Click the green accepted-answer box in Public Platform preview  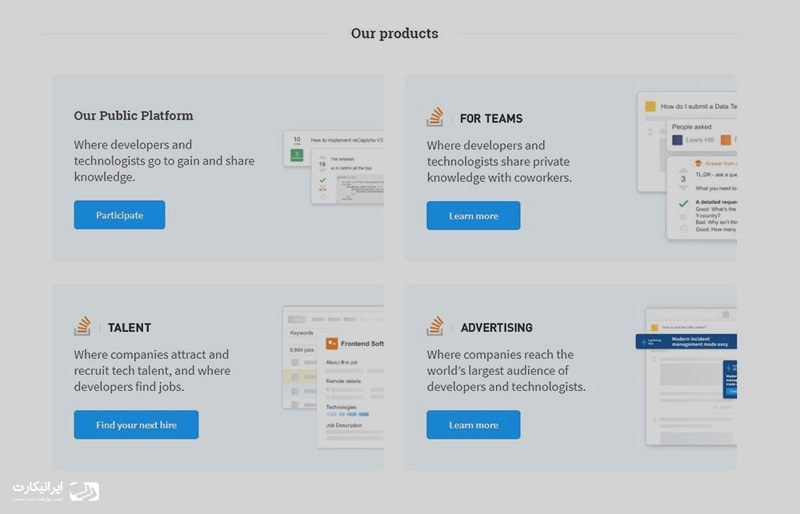click(x=297, y=155)
